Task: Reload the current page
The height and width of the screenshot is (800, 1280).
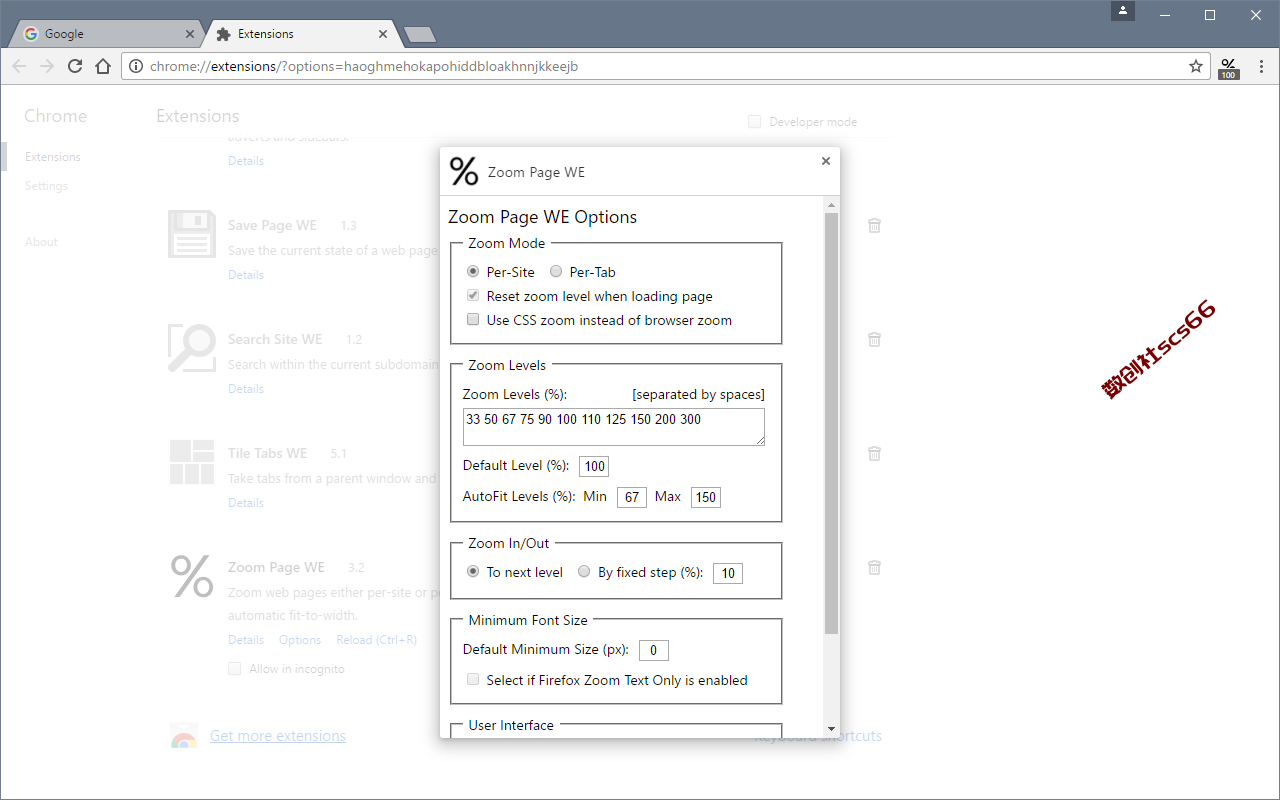Action: coord(75,67)
